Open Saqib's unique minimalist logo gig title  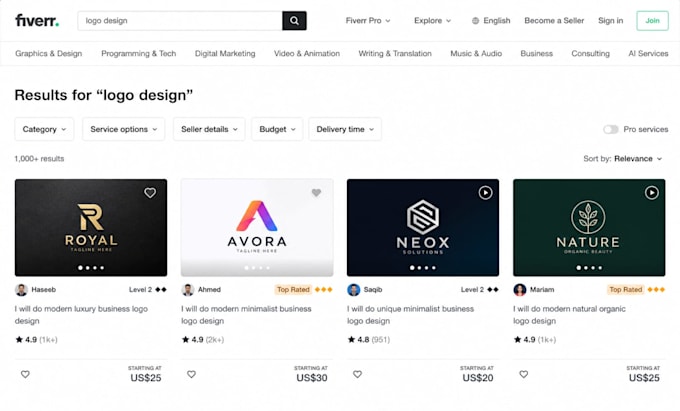410,315
